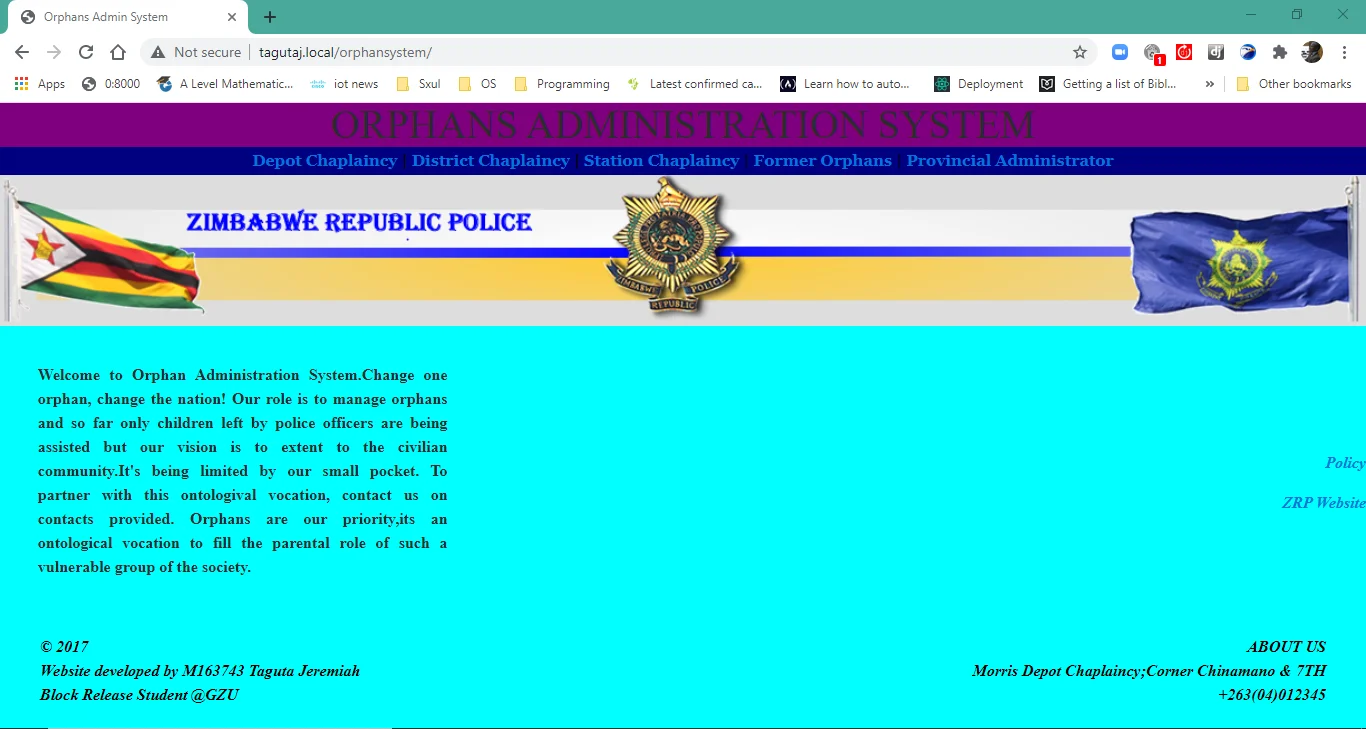Open the Zoom extension icon
This screenshot has width=1366, height=729.
[x=1119, y=52]
